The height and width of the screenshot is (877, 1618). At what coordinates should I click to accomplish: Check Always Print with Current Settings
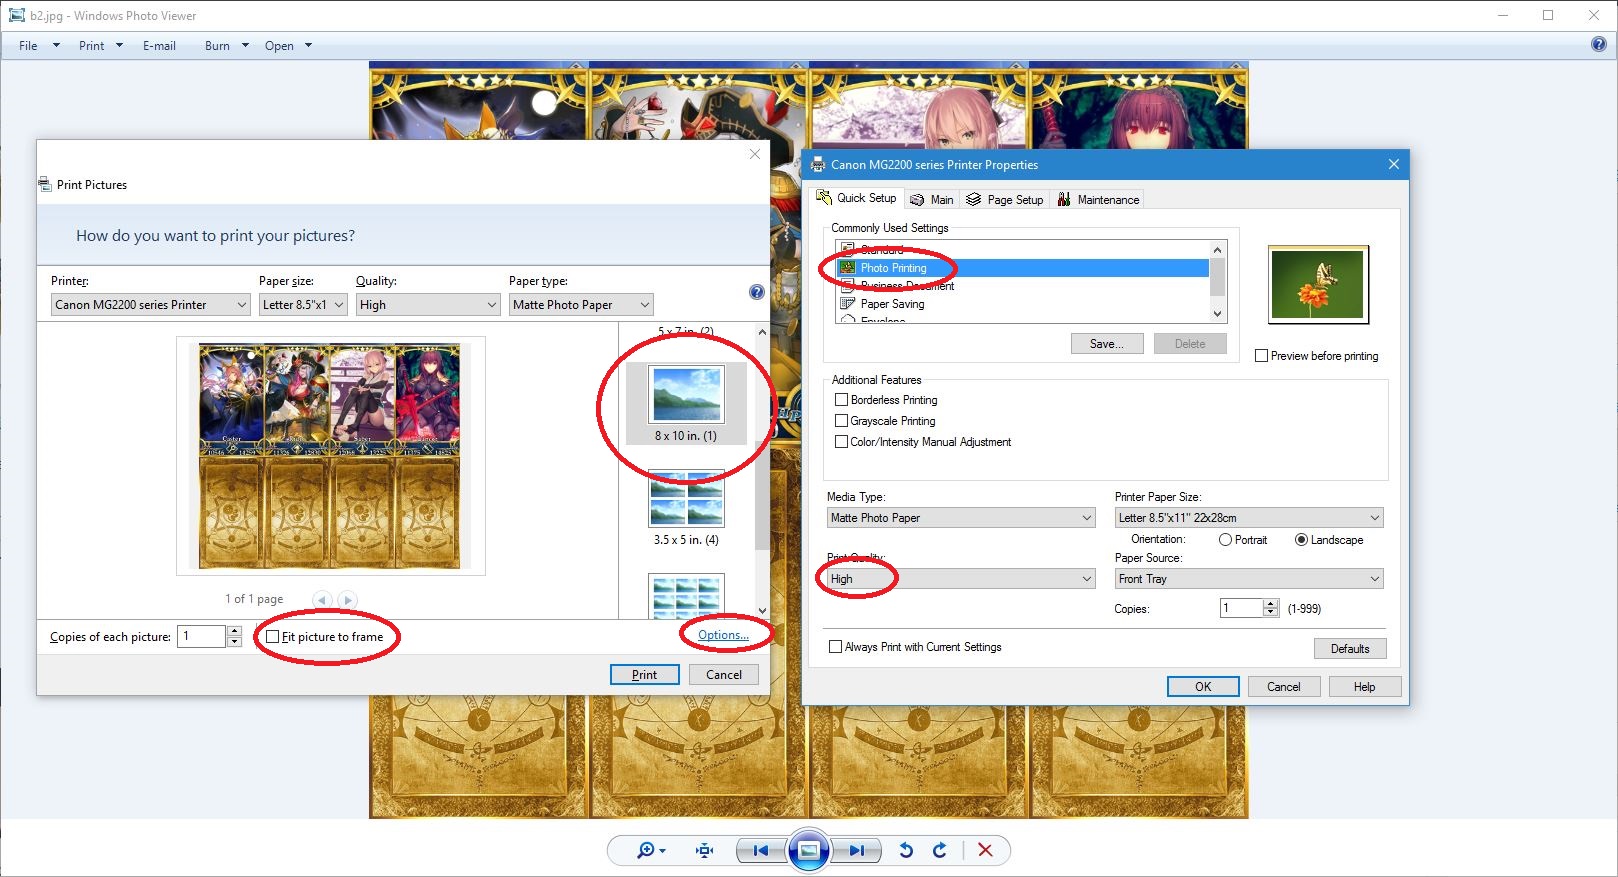836,647
